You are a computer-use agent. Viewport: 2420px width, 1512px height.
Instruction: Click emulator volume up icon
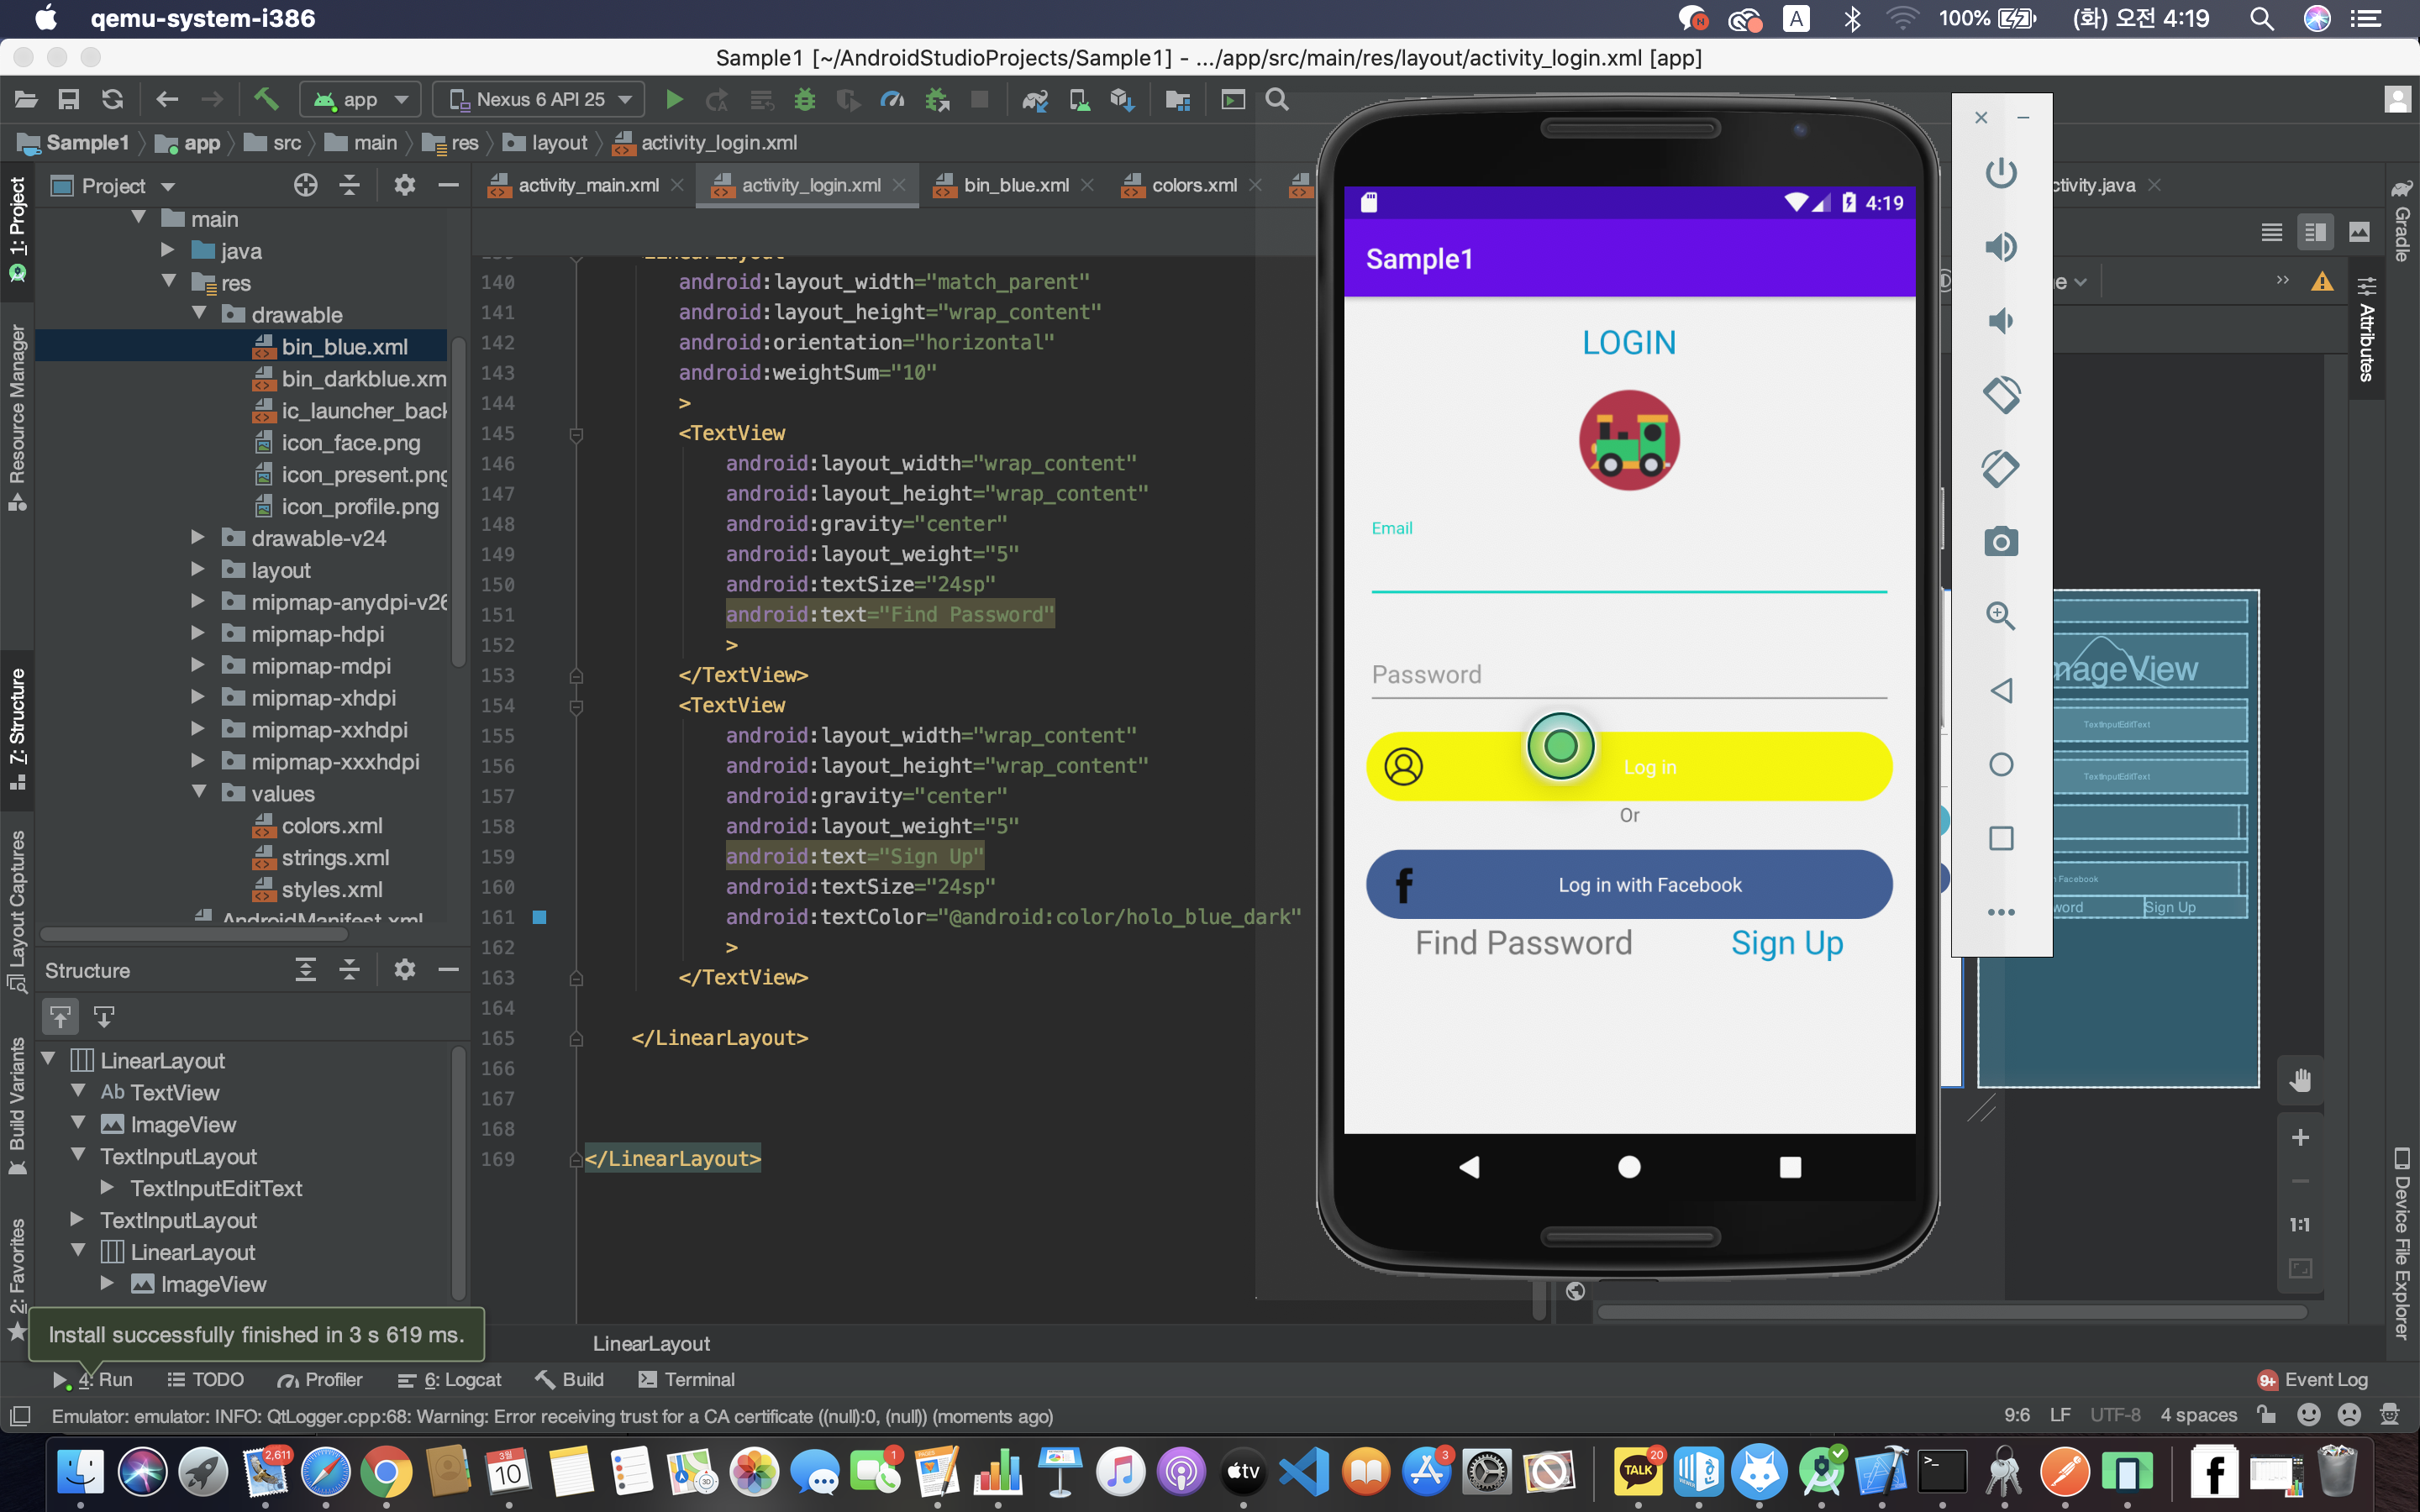tap(2000, 247)
